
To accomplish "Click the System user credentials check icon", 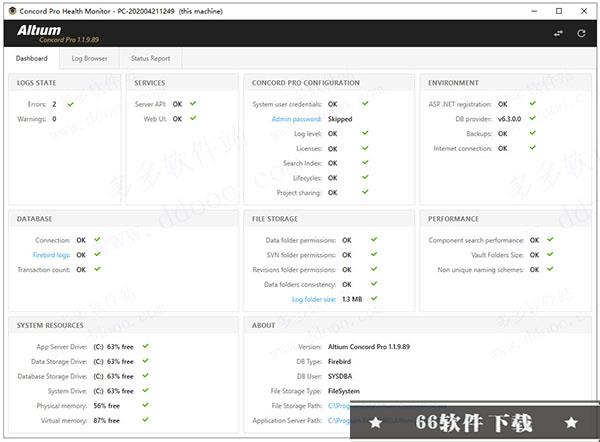I will pos(365,104).
